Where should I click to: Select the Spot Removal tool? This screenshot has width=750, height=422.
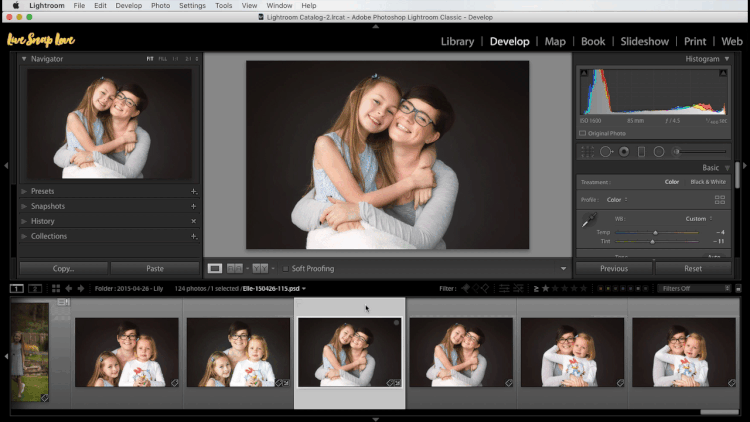[607, 152]
